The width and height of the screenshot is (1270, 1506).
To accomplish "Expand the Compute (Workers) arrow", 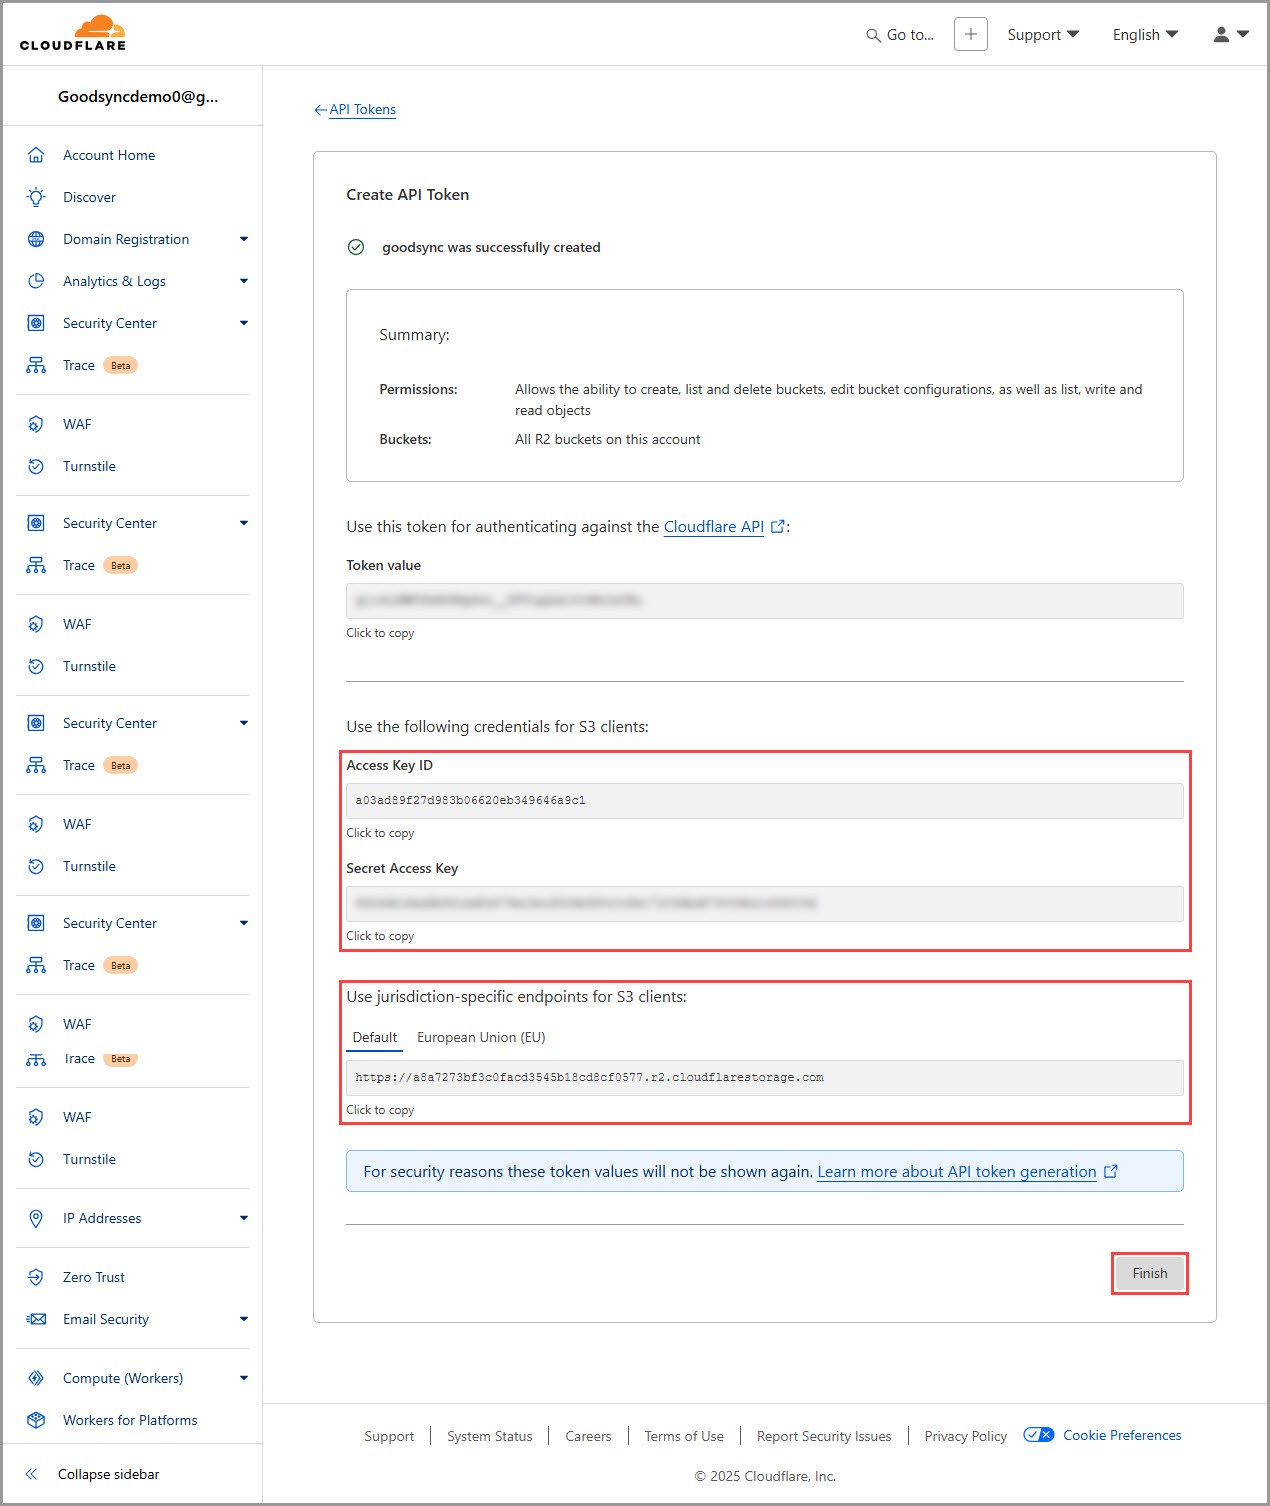I will (x=243, y=1378).
